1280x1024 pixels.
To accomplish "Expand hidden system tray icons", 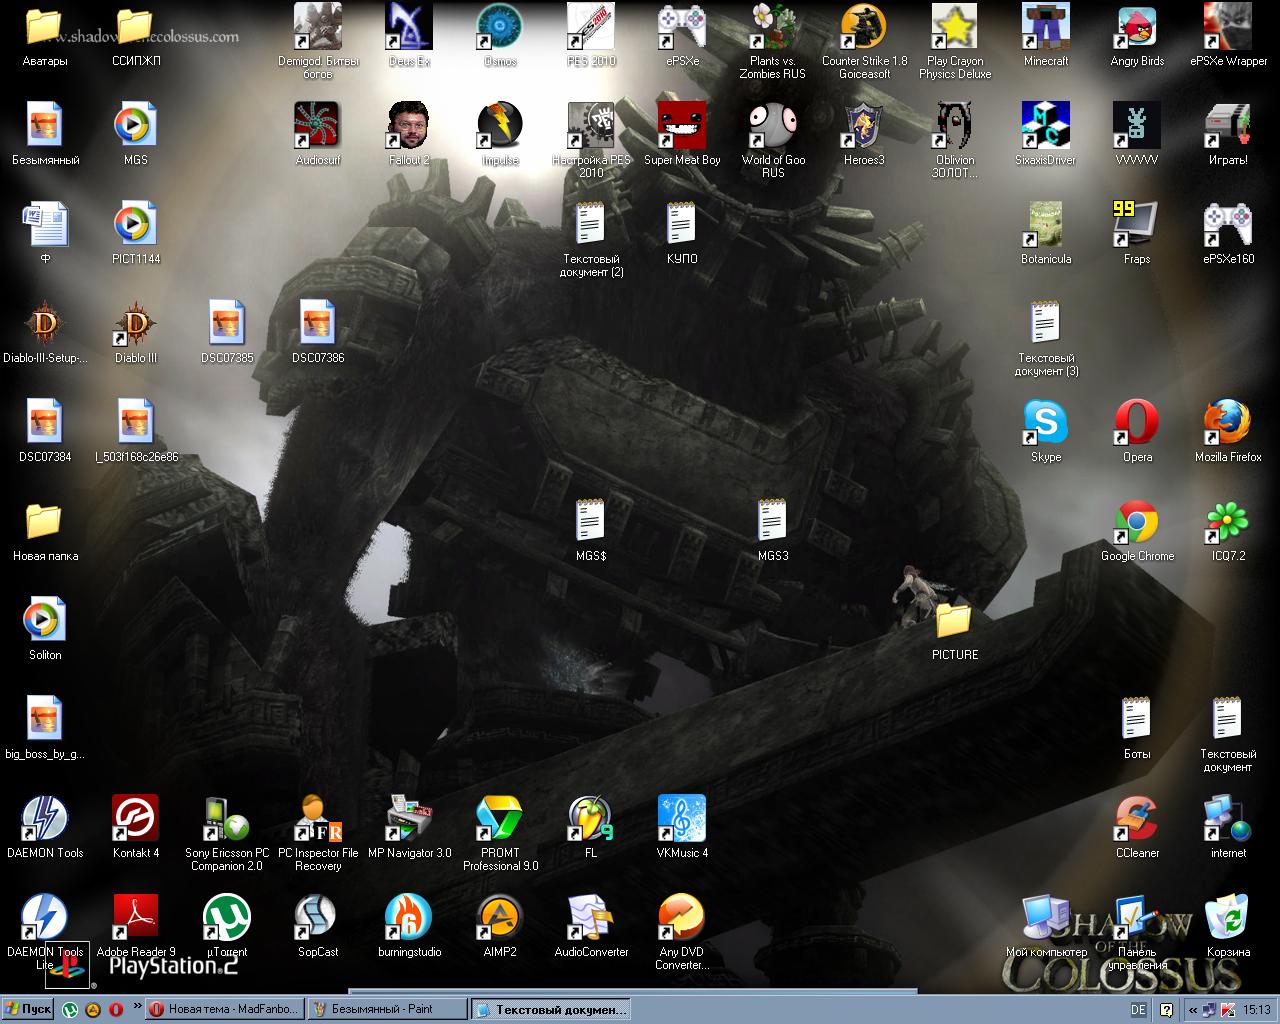I will point(1193,1010).
